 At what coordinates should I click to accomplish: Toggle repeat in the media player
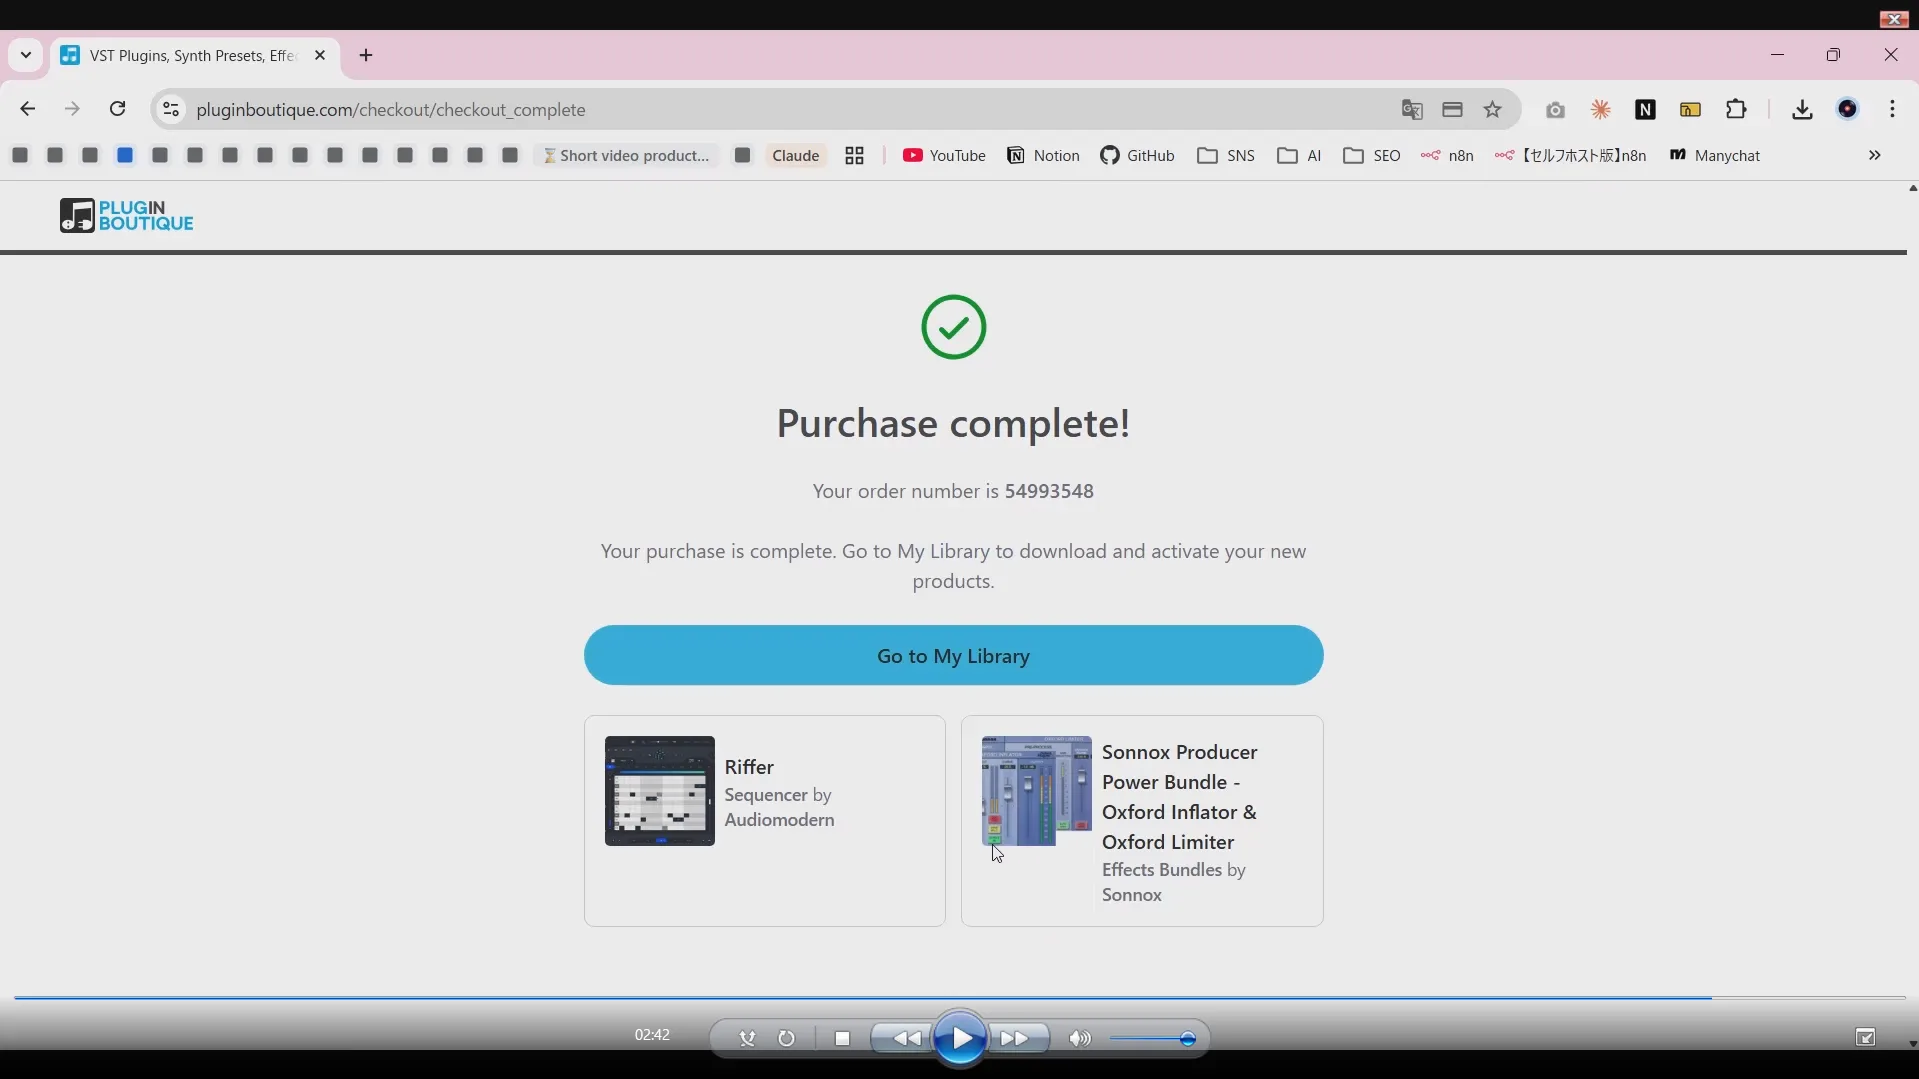[x=787, y=1039]
